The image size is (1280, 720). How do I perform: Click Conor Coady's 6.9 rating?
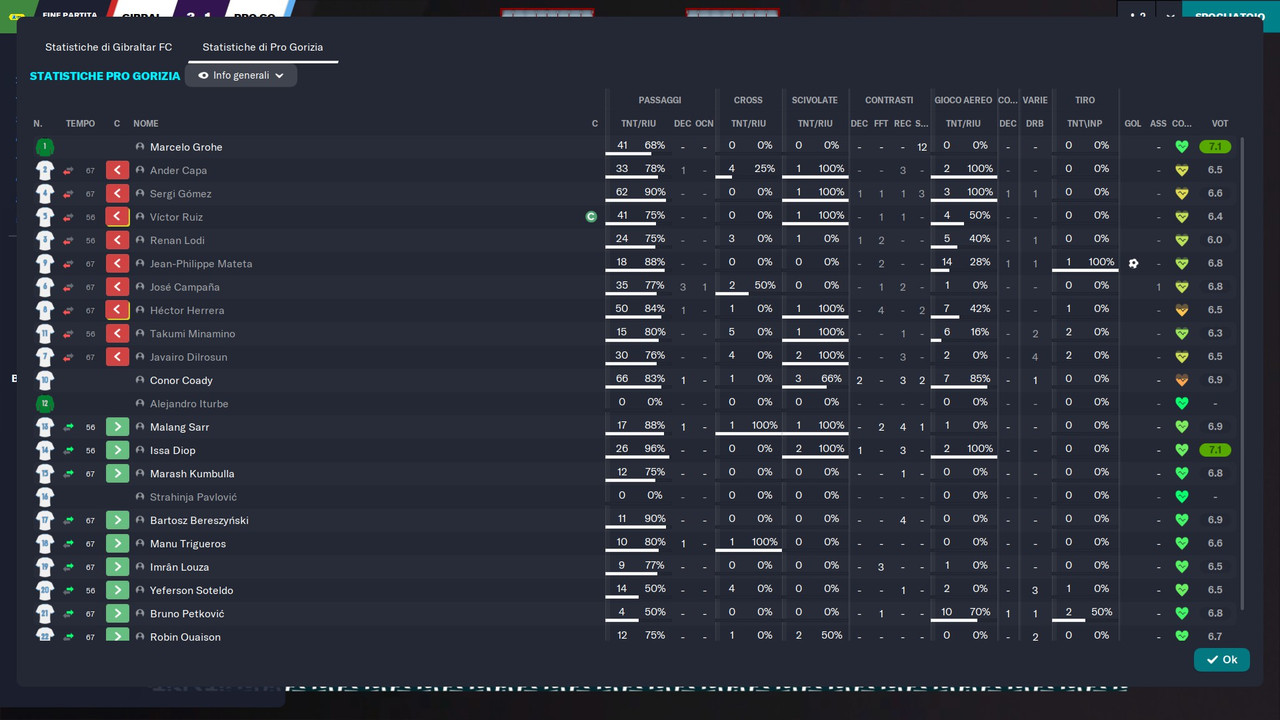[x=1215, y=381]
